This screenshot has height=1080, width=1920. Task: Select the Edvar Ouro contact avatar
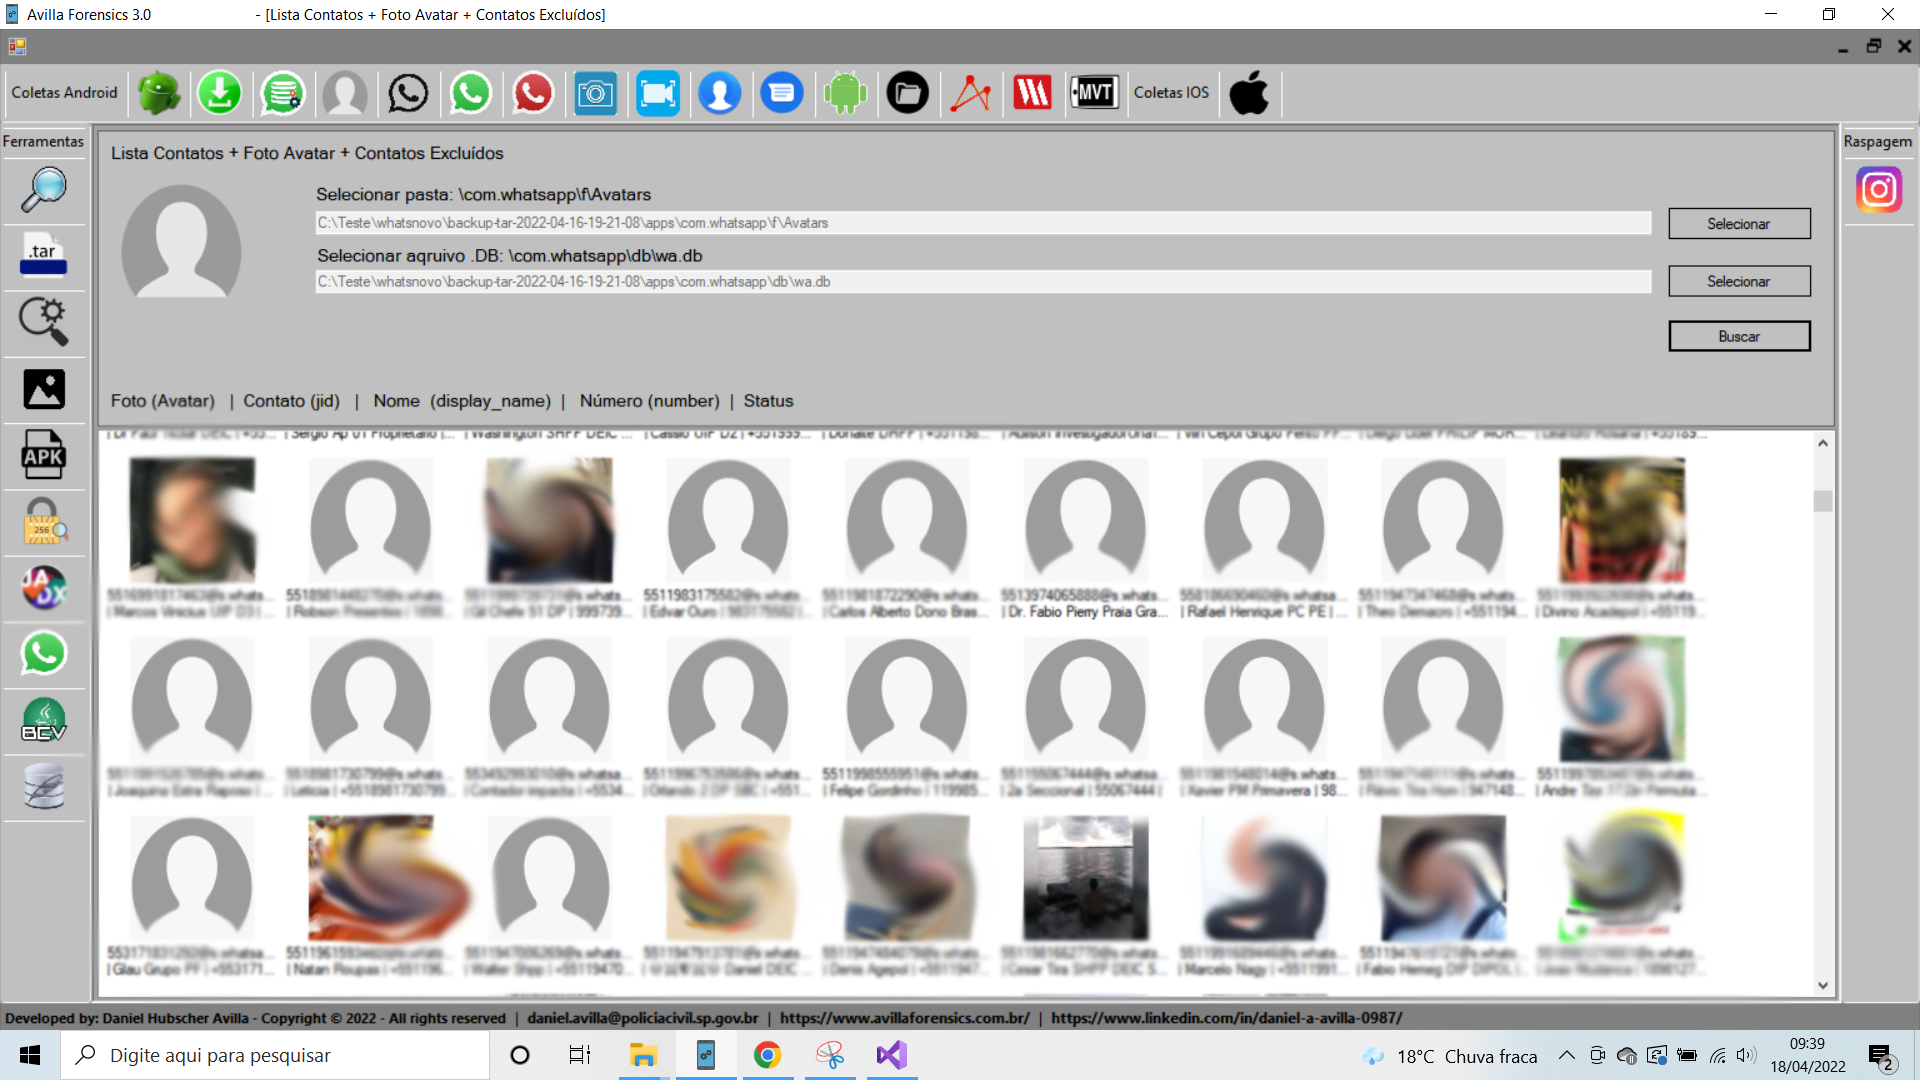[727, 521]
